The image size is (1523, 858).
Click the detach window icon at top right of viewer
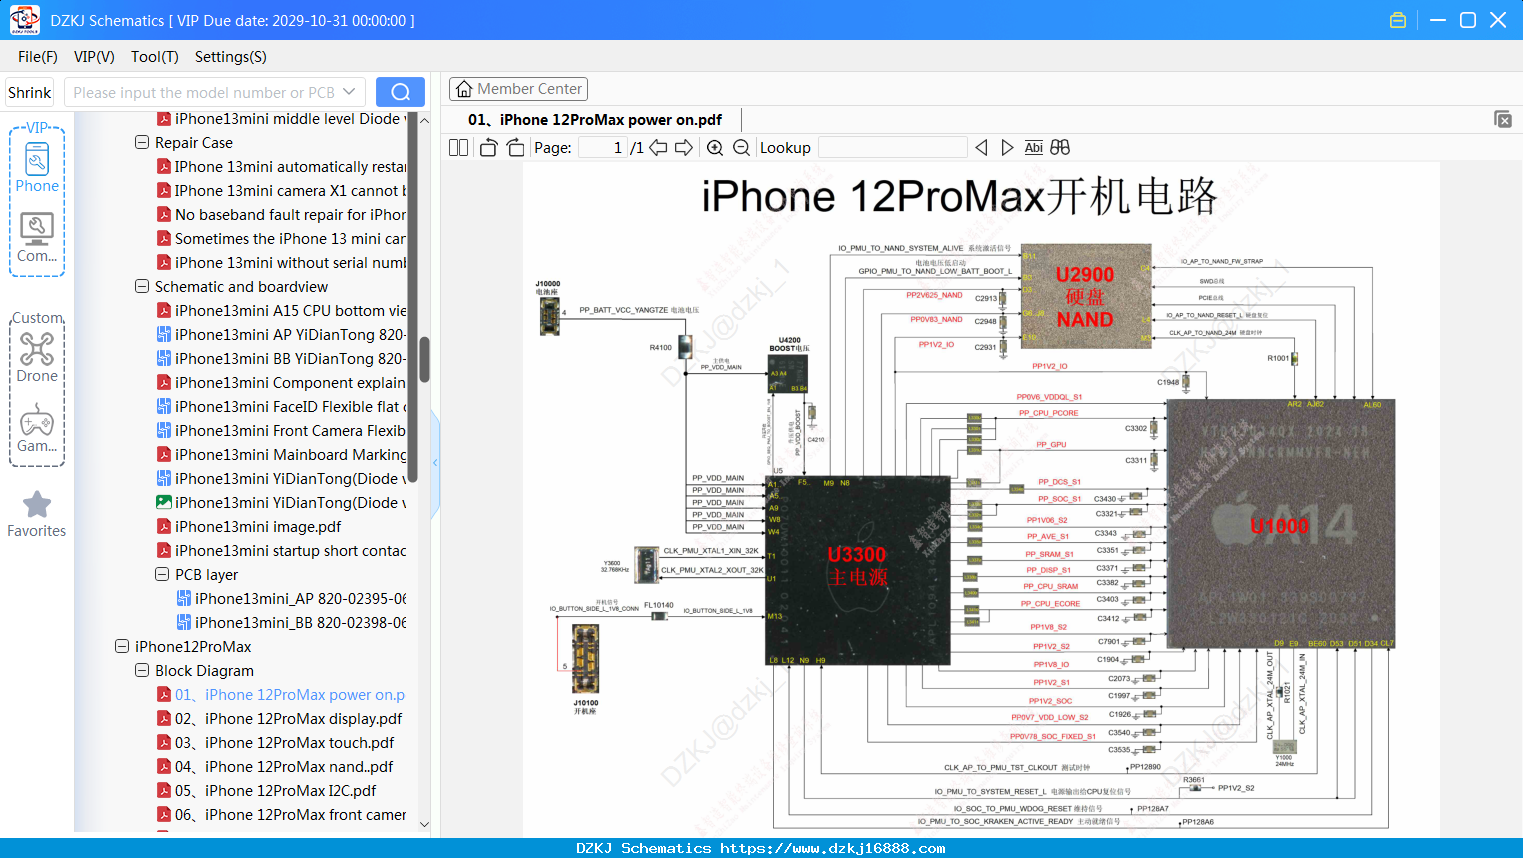1503,119
